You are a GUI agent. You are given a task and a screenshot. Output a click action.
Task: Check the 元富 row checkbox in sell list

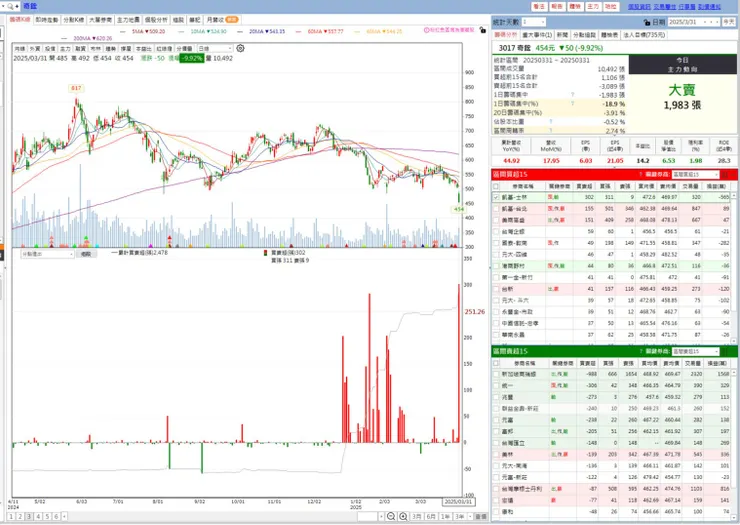[x=496, y=420]
